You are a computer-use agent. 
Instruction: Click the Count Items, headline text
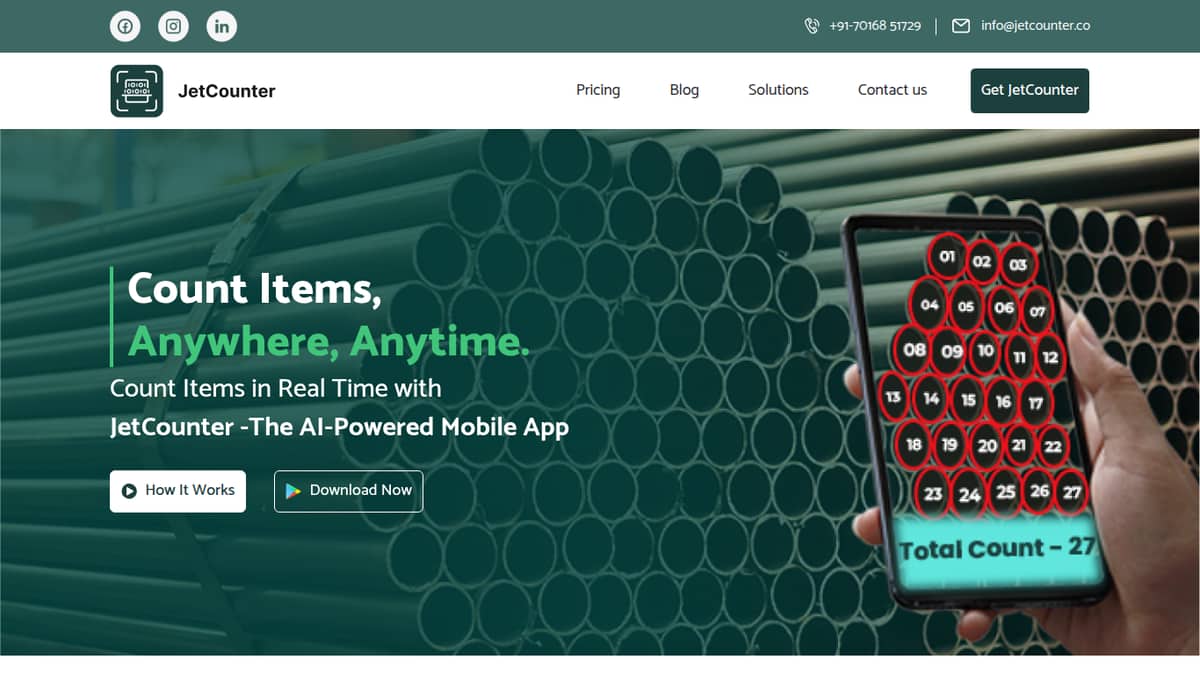coord(255,289)
